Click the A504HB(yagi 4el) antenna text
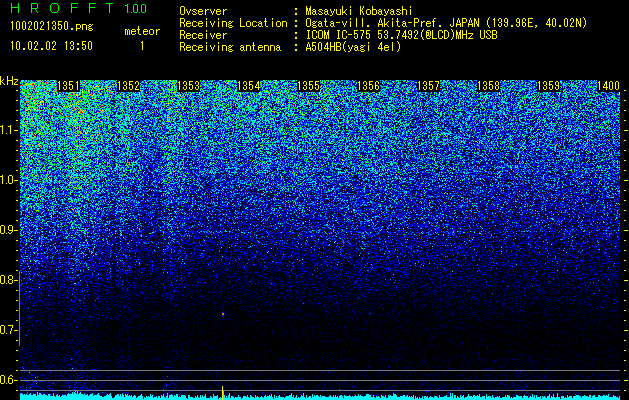The width and height of the screenshot is (629, 400). pos(353,47)
